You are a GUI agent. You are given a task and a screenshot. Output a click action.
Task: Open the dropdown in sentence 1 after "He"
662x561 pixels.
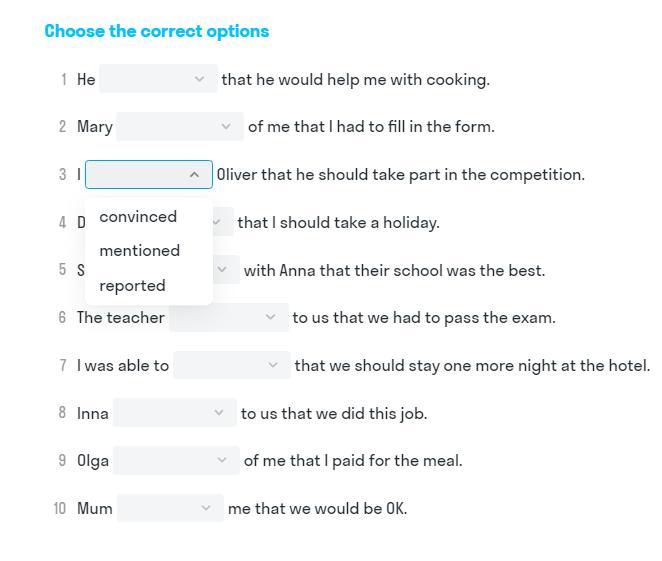[158, 79]
